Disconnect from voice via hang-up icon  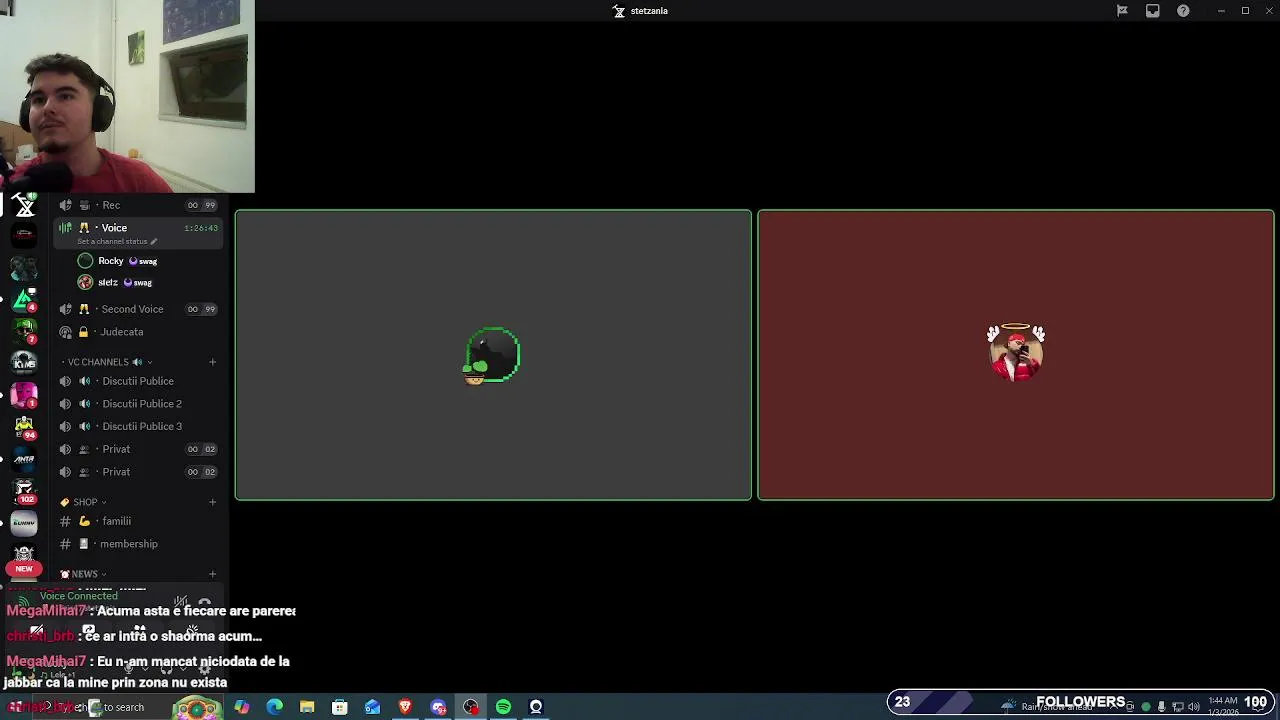tap(205, 603)
